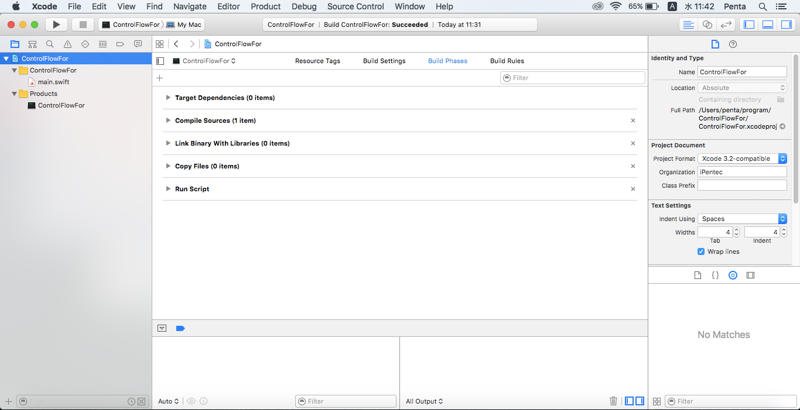Screen dimensions: 800x410
Task: Toggle the variables view pane
Action: (x=630, y=401)
